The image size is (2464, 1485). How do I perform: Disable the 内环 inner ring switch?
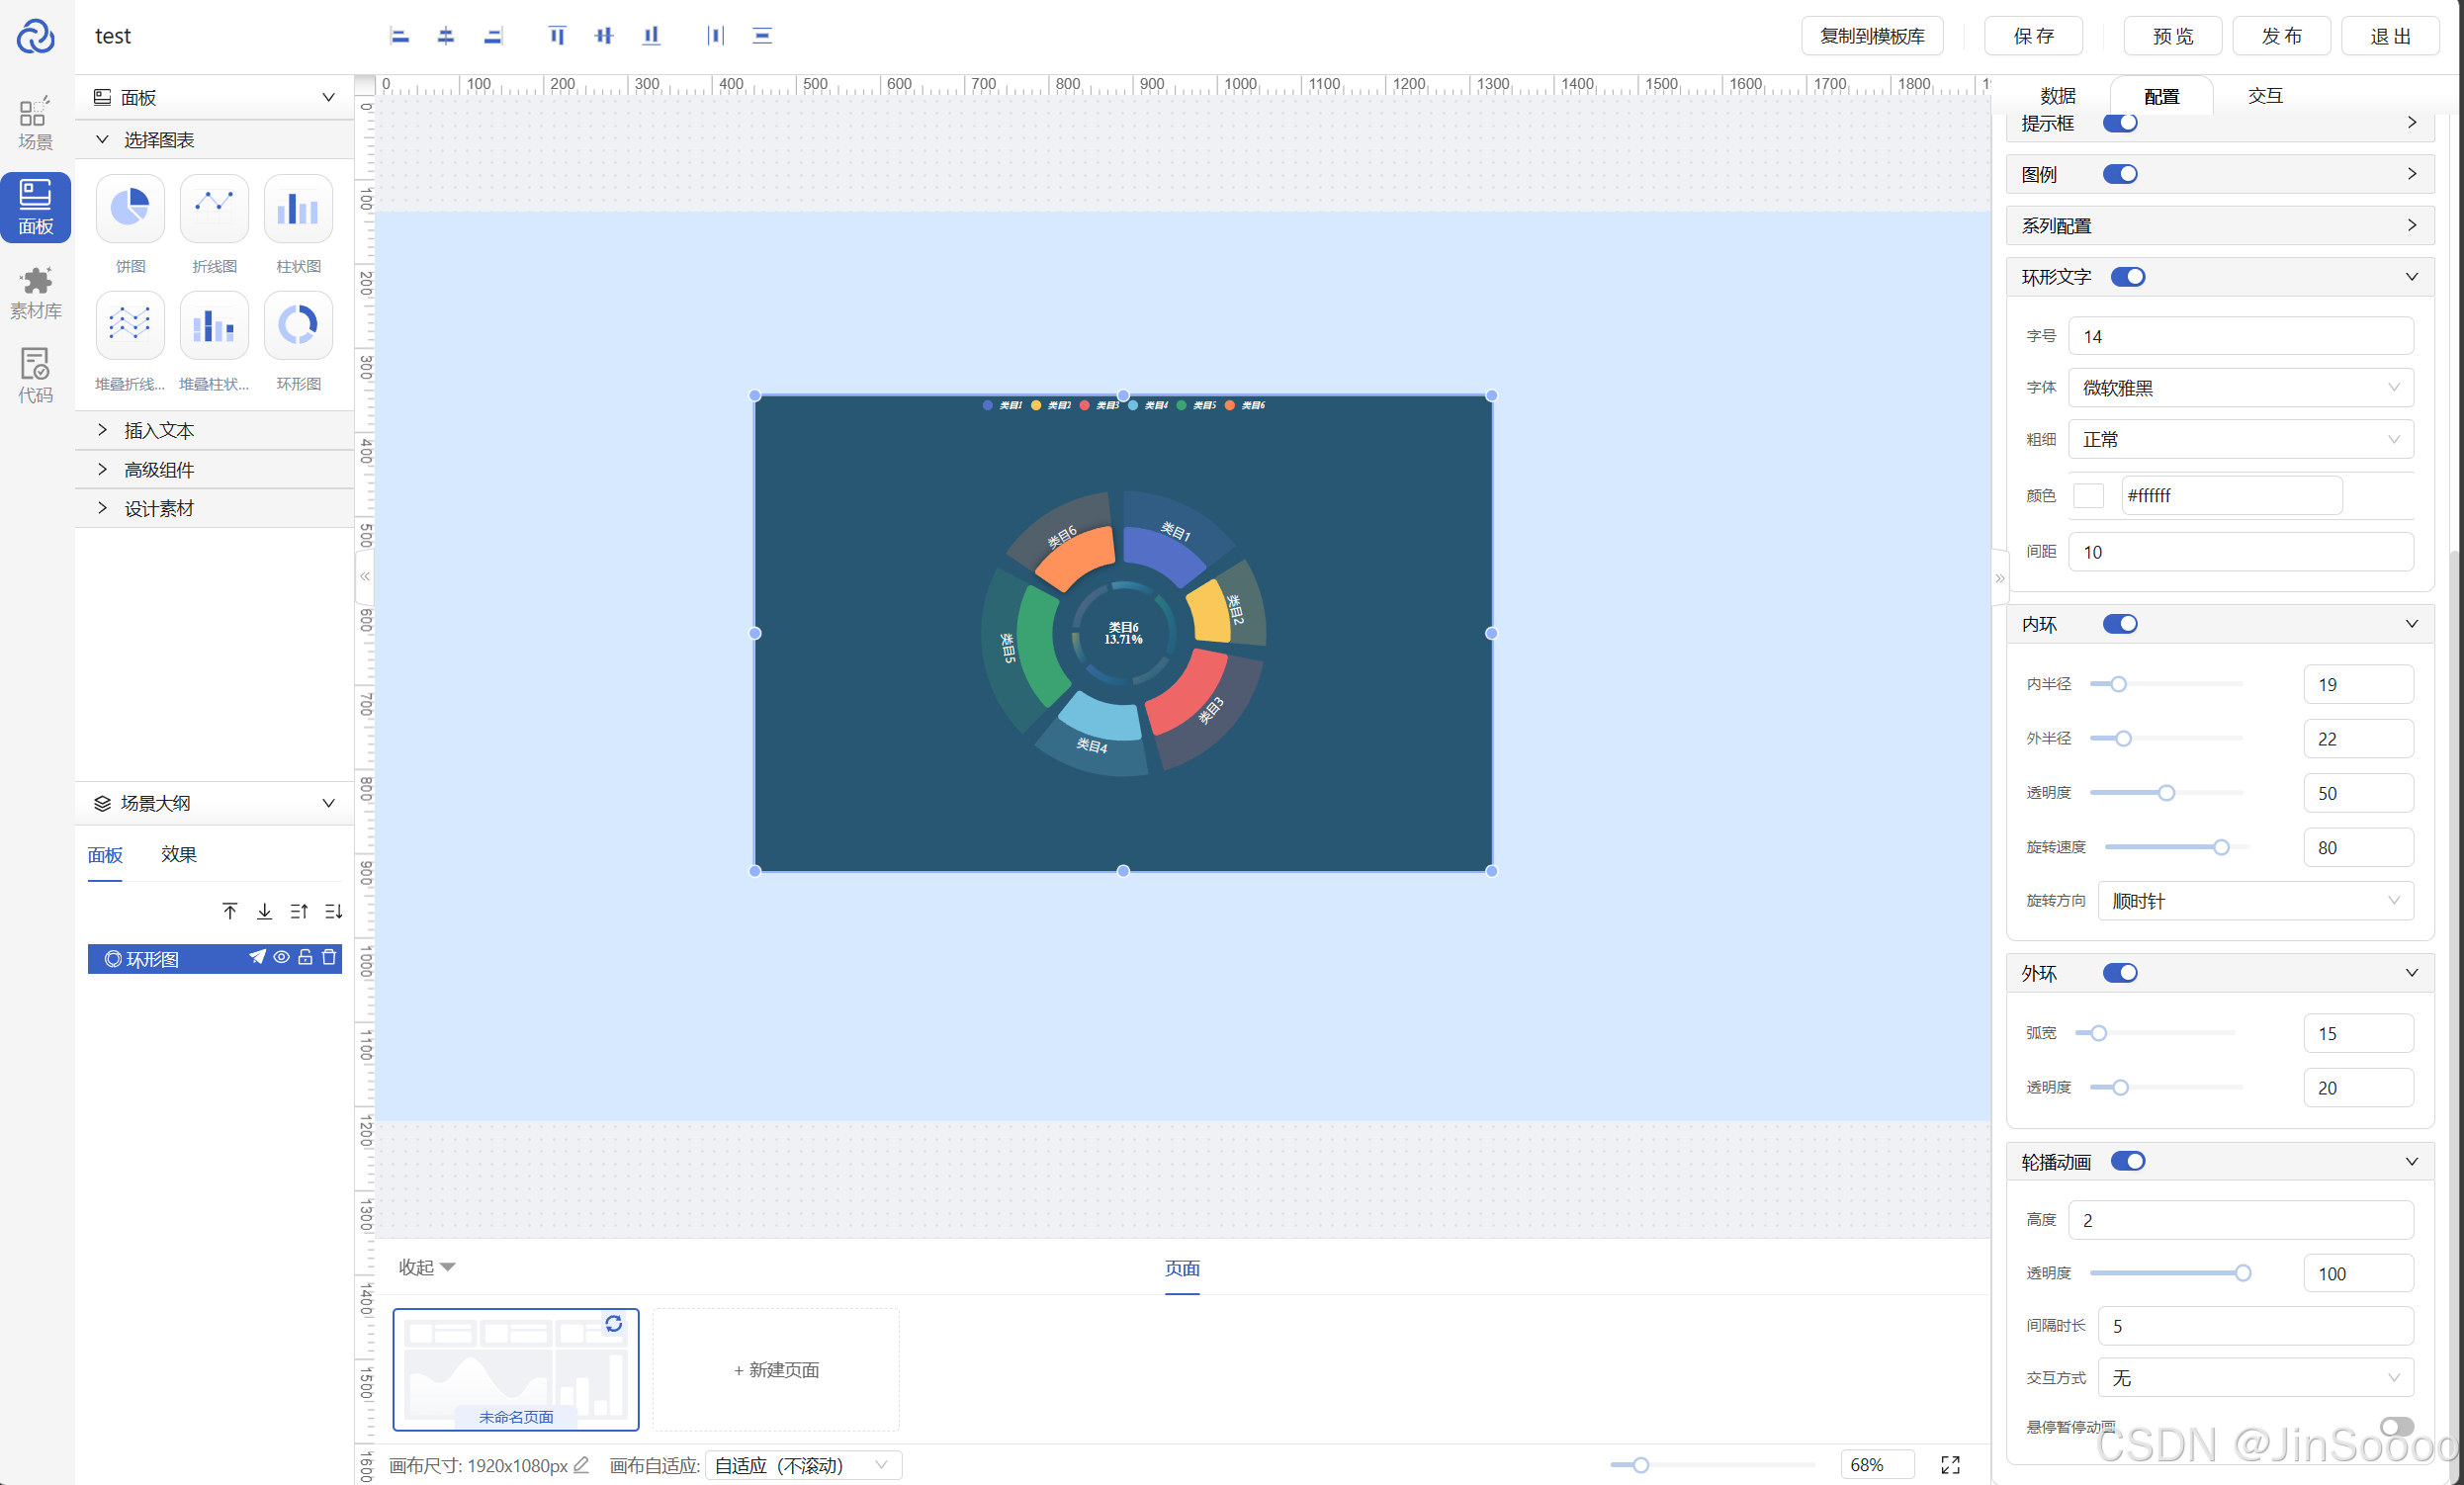[x=2119, y=624]
